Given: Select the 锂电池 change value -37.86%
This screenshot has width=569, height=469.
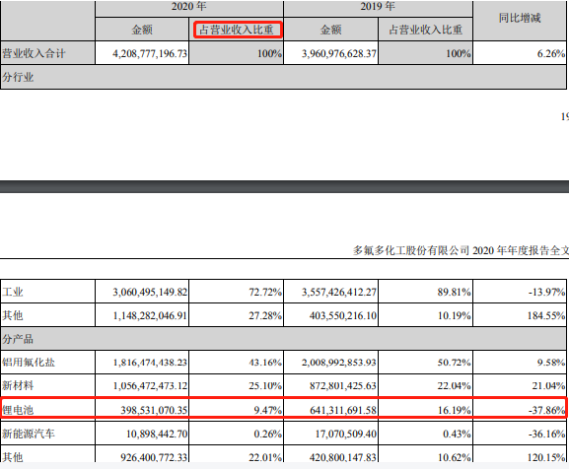Looking at the screenshot, I should (547, 410).
